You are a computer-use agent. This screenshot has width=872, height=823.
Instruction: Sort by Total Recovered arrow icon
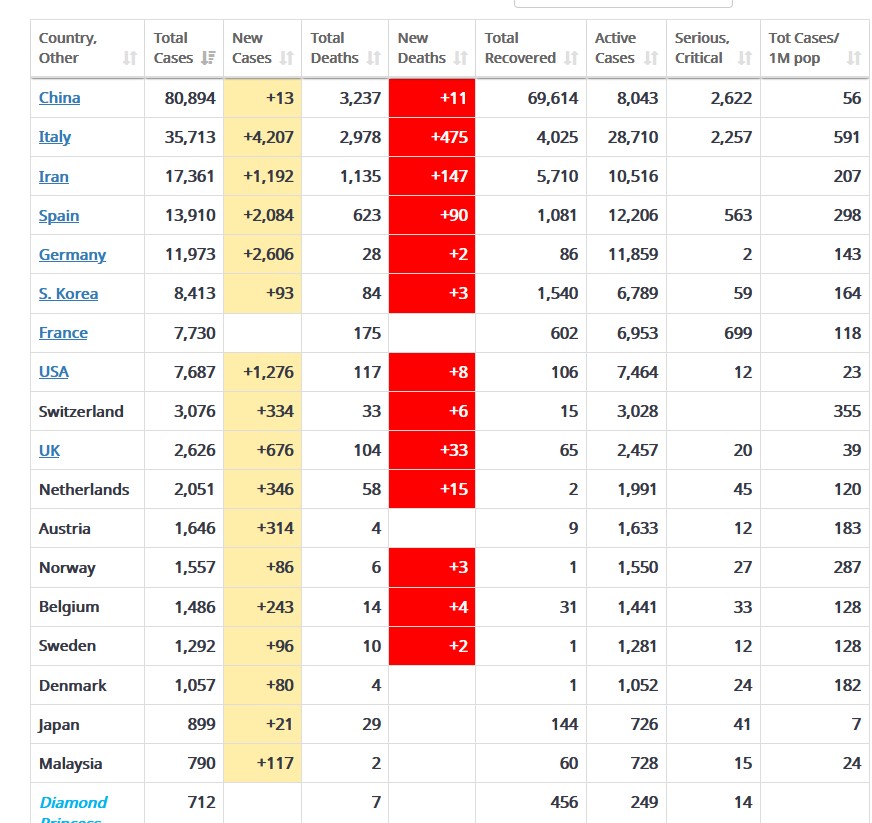click(572, 59)
